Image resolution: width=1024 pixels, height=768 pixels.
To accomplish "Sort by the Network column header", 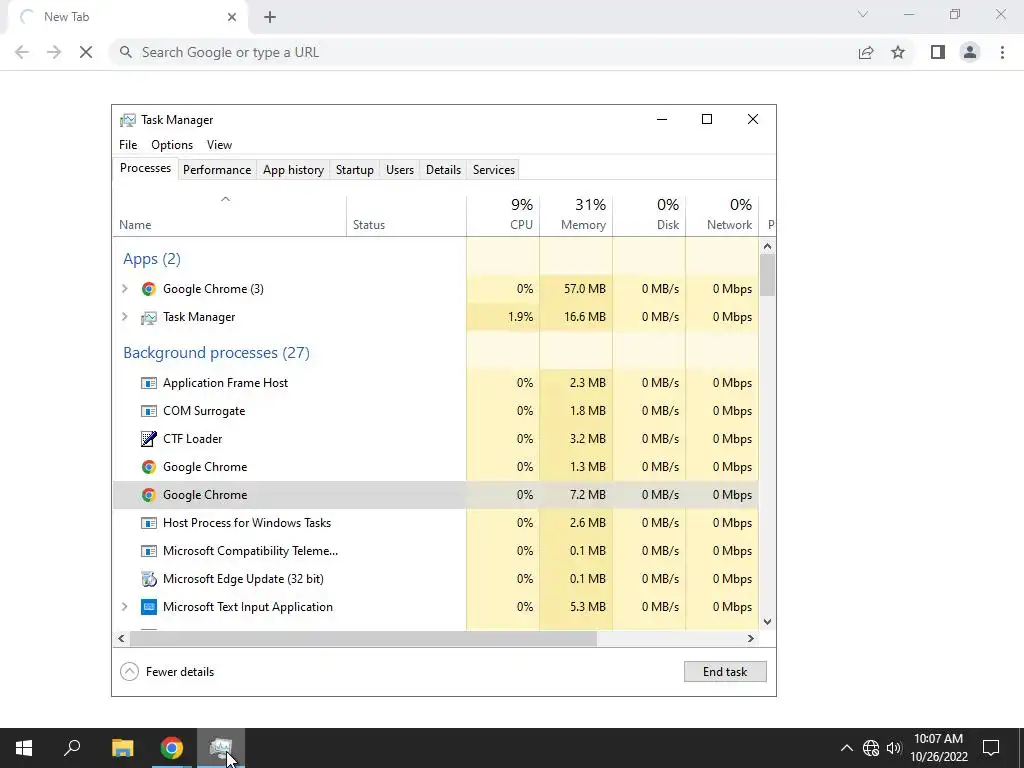I will (x=722, y=216).
